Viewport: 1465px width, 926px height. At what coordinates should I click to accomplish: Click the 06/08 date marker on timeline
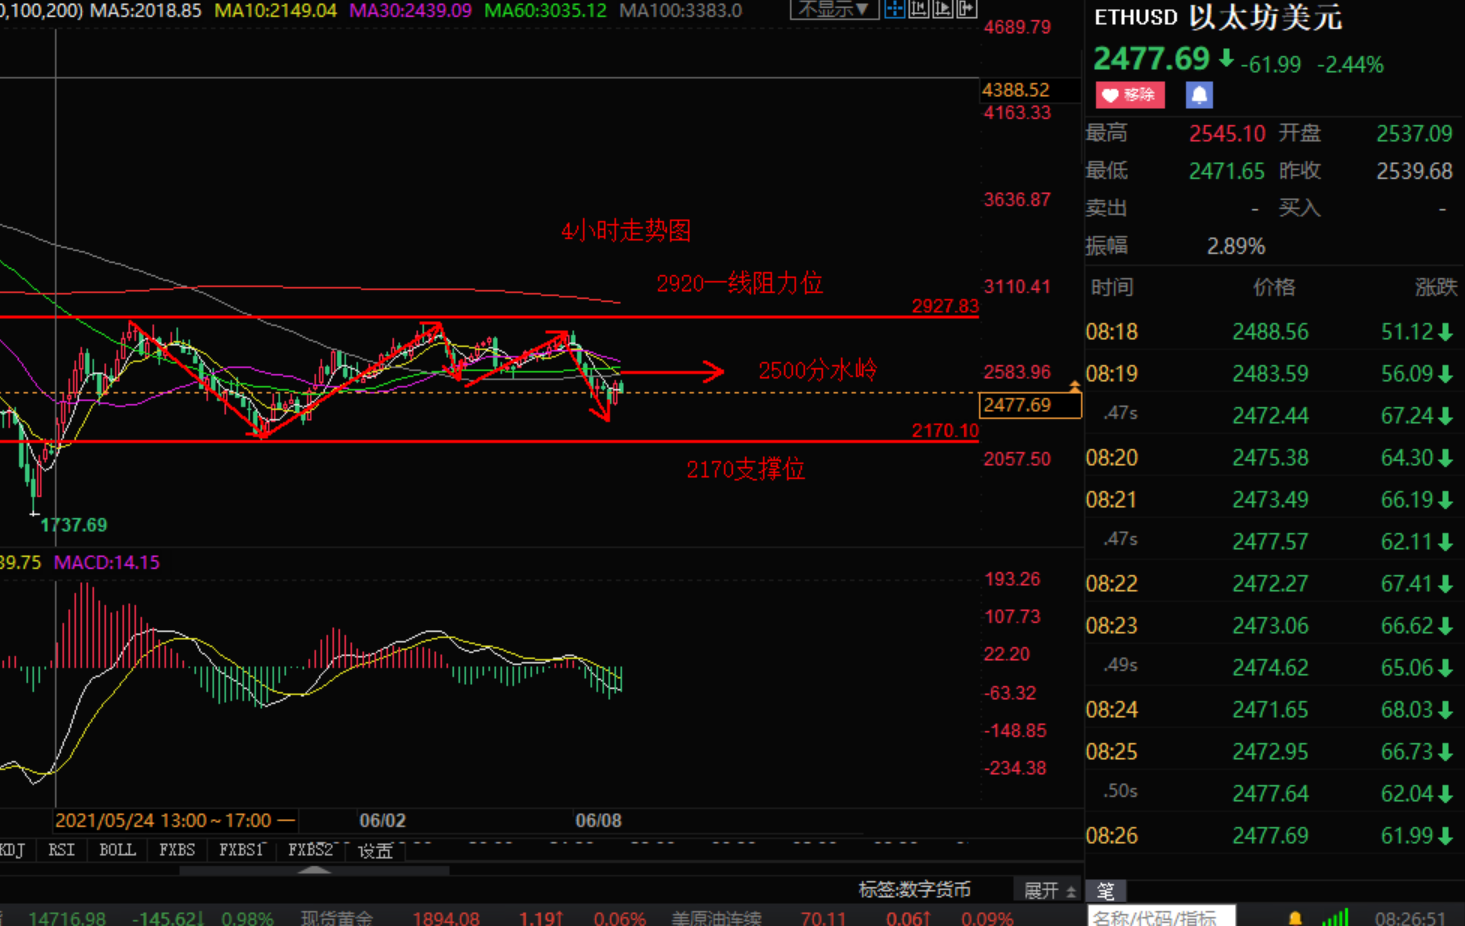598,821
